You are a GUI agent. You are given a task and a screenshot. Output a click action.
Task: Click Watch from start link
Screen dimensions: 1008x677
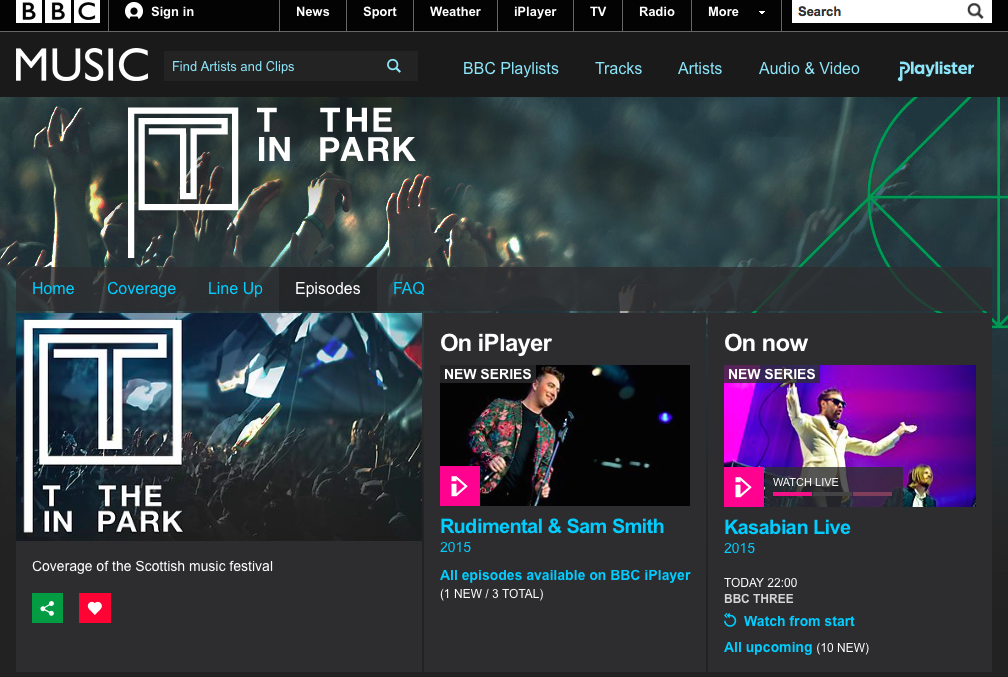pos(799,621)
